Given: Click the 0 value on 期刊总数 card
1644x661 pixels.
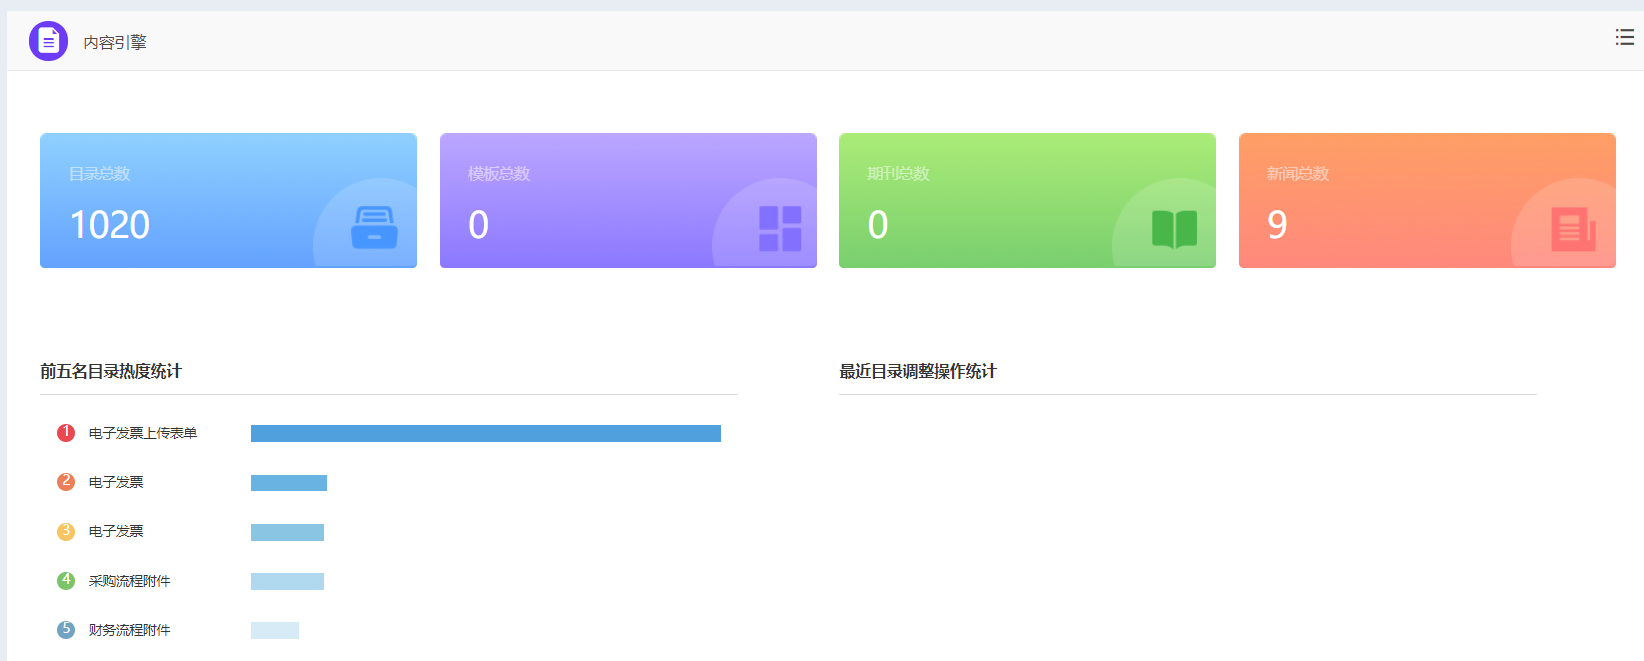Looking at the screenshot, I should coord(878,225).
